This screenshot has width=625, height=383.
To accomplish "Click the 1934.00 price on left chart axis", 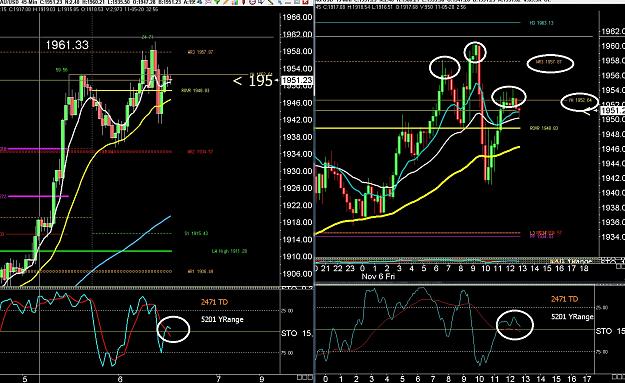I will [x=297, y=154].
